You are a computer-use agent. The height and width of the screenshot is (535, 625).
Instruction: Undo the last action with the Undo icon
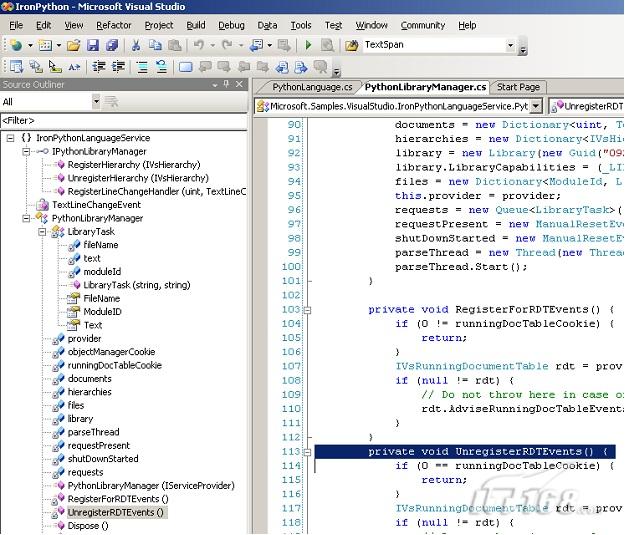tap(199, 45)
